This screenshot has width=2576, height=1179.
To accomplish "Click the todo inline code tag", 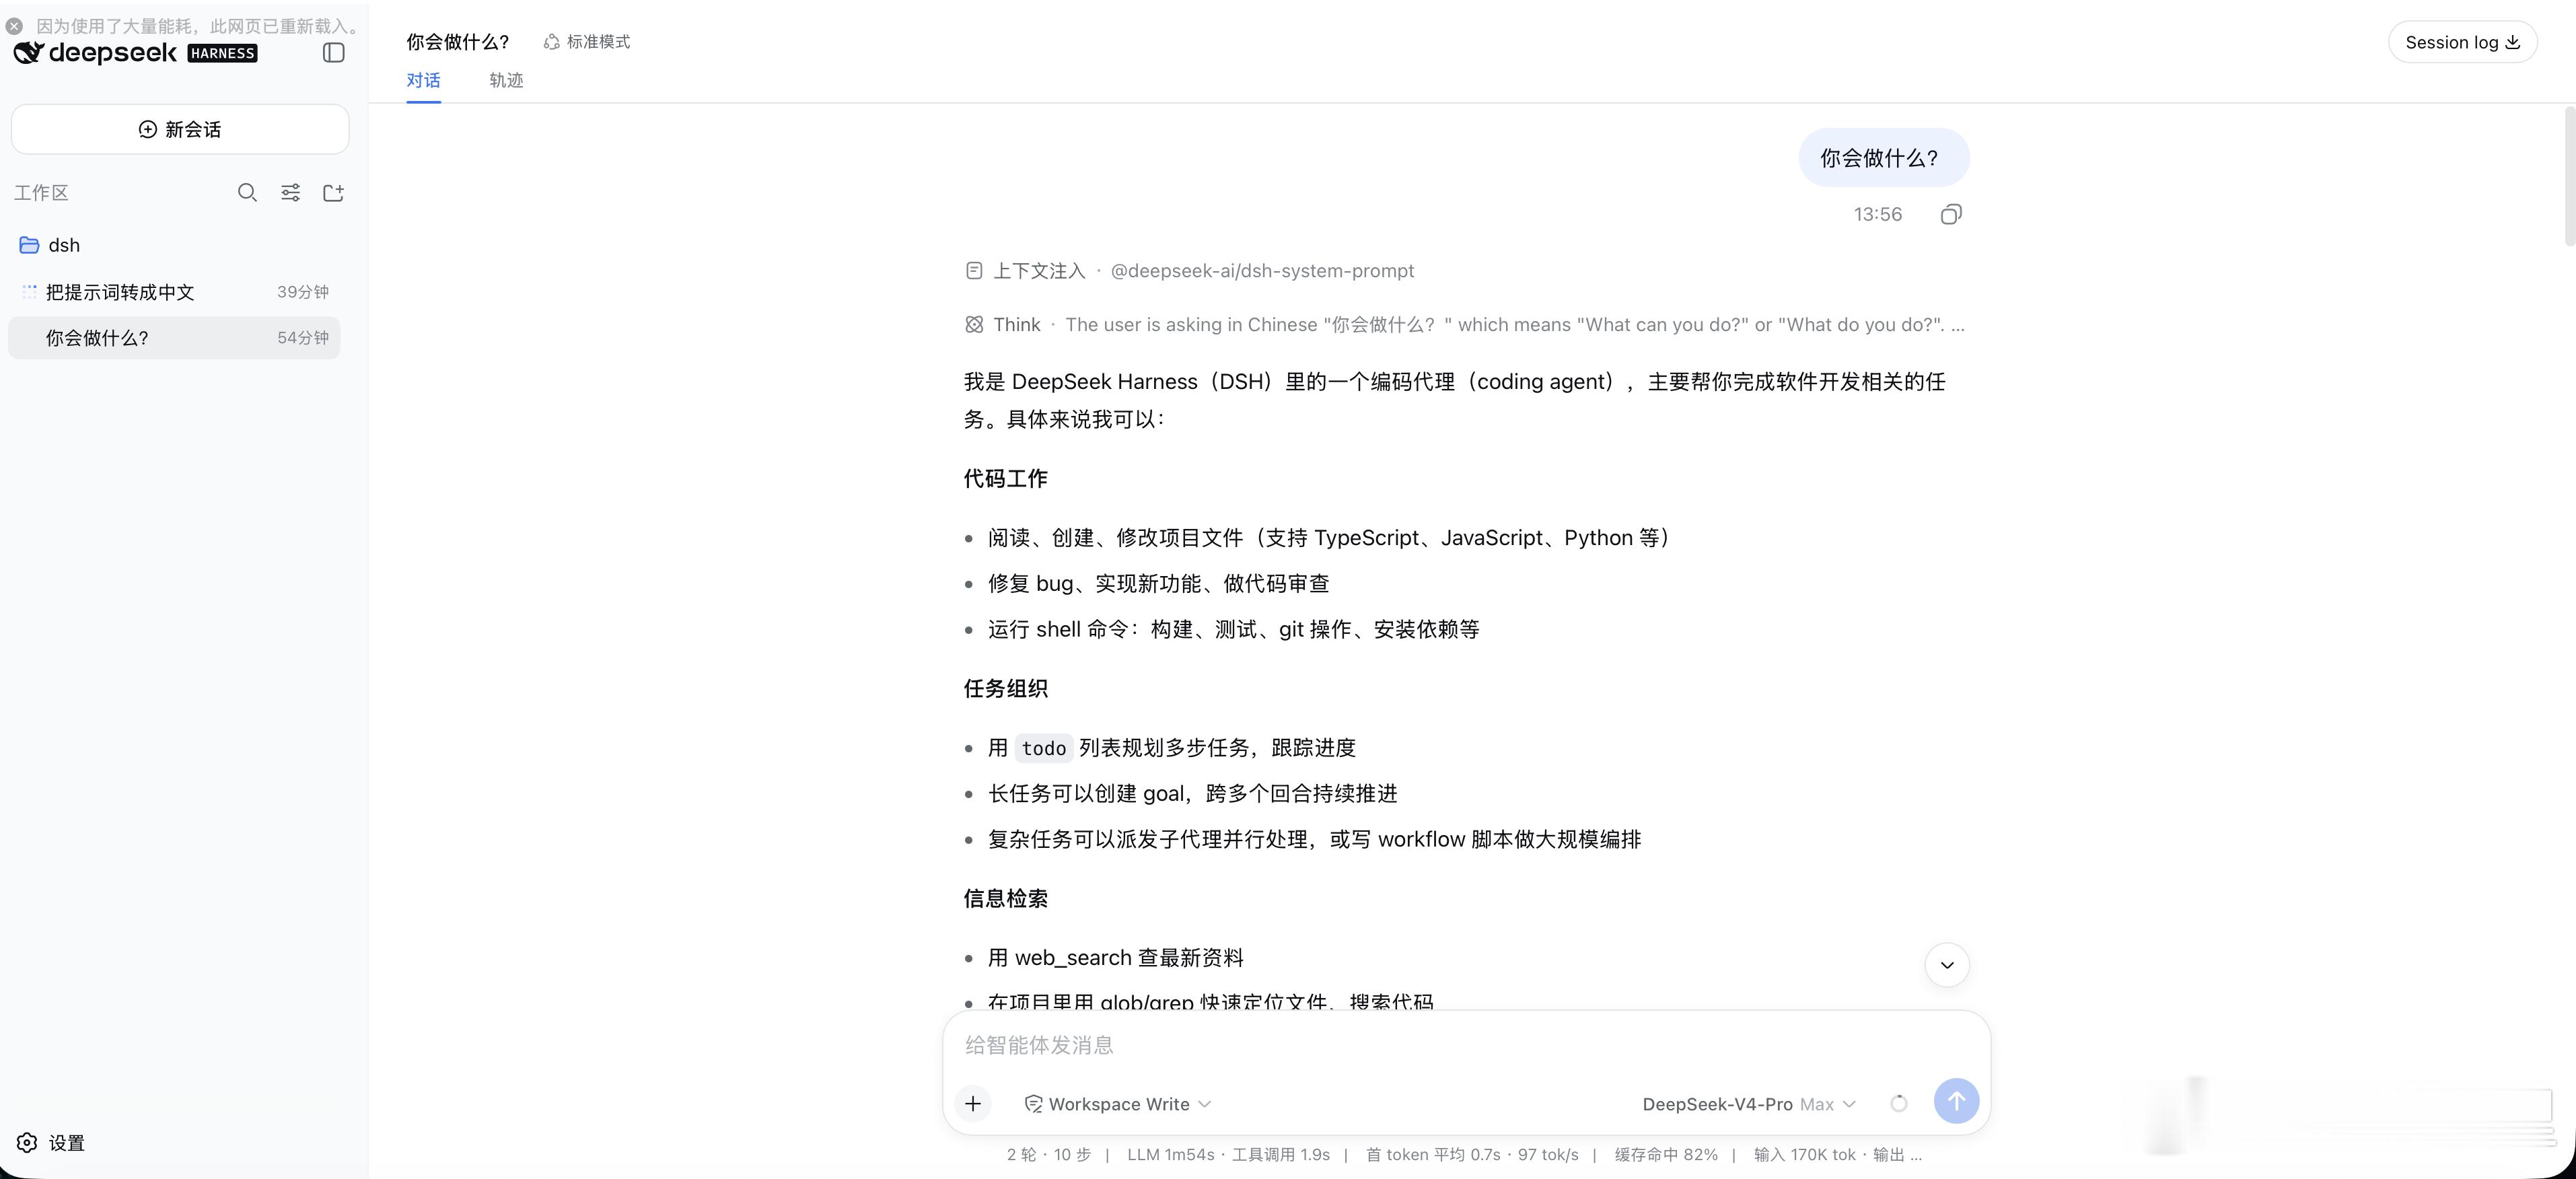I will (1043, 748).
